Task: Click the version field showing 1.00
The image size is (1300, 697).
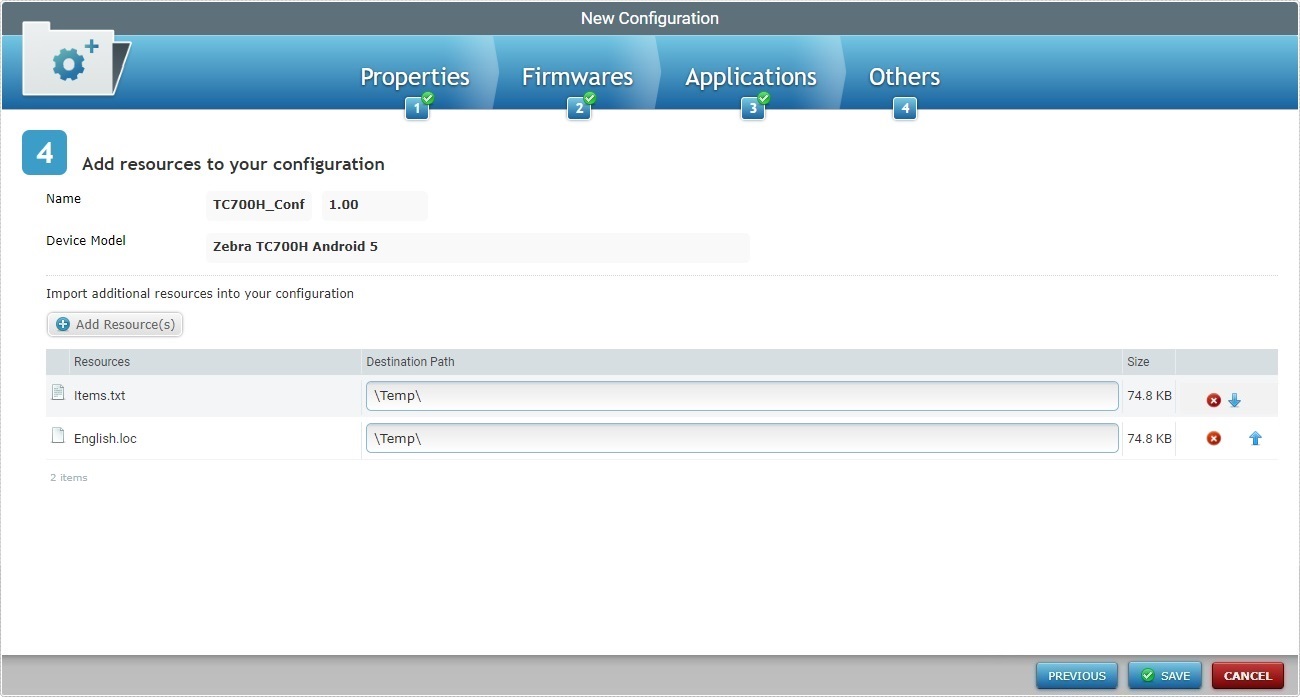Action: (373, 205)
